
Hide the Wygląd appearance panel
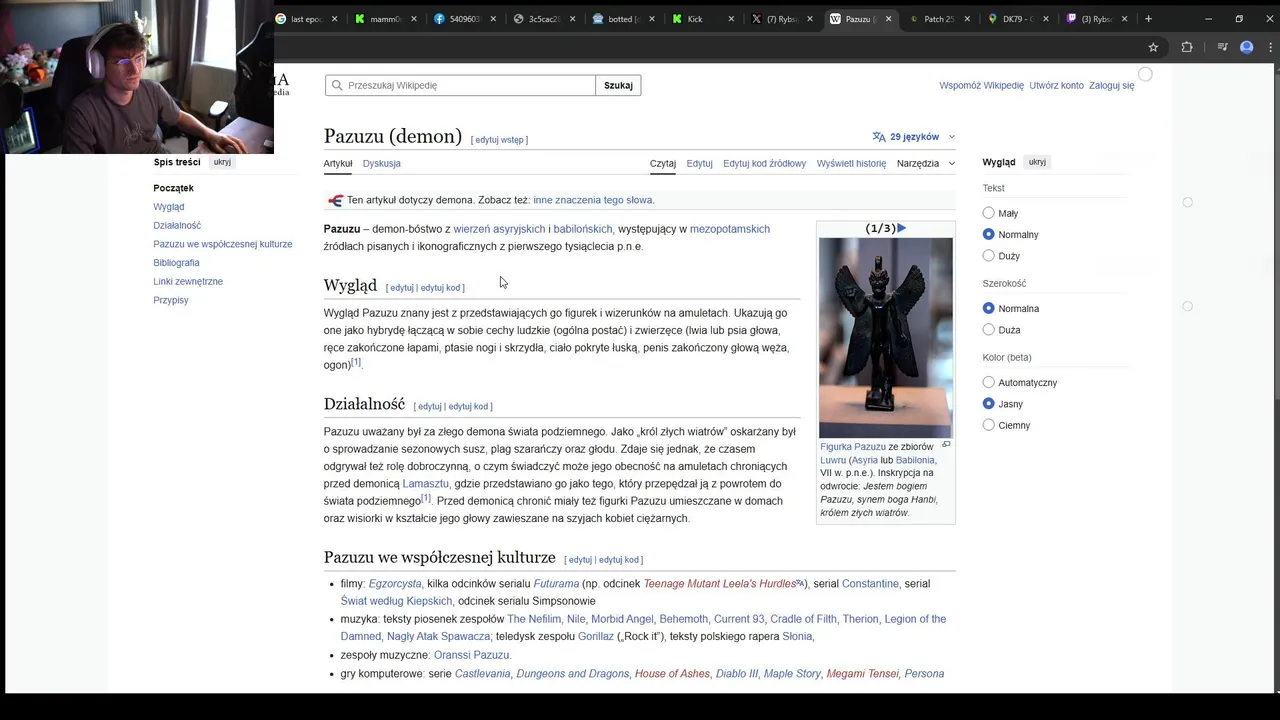[x=1037, y=162]
